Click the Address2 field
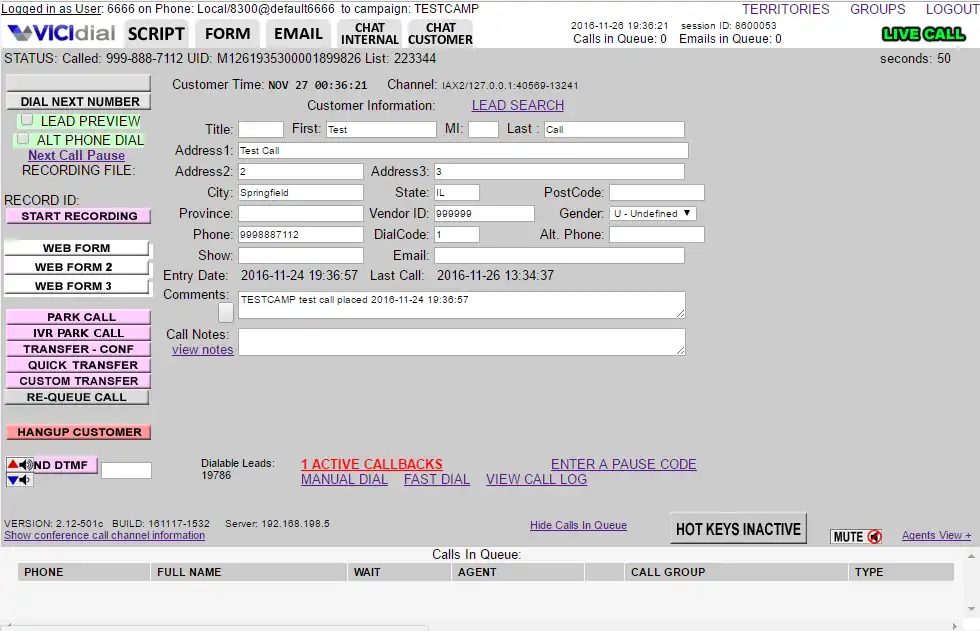 pos(301,171)
